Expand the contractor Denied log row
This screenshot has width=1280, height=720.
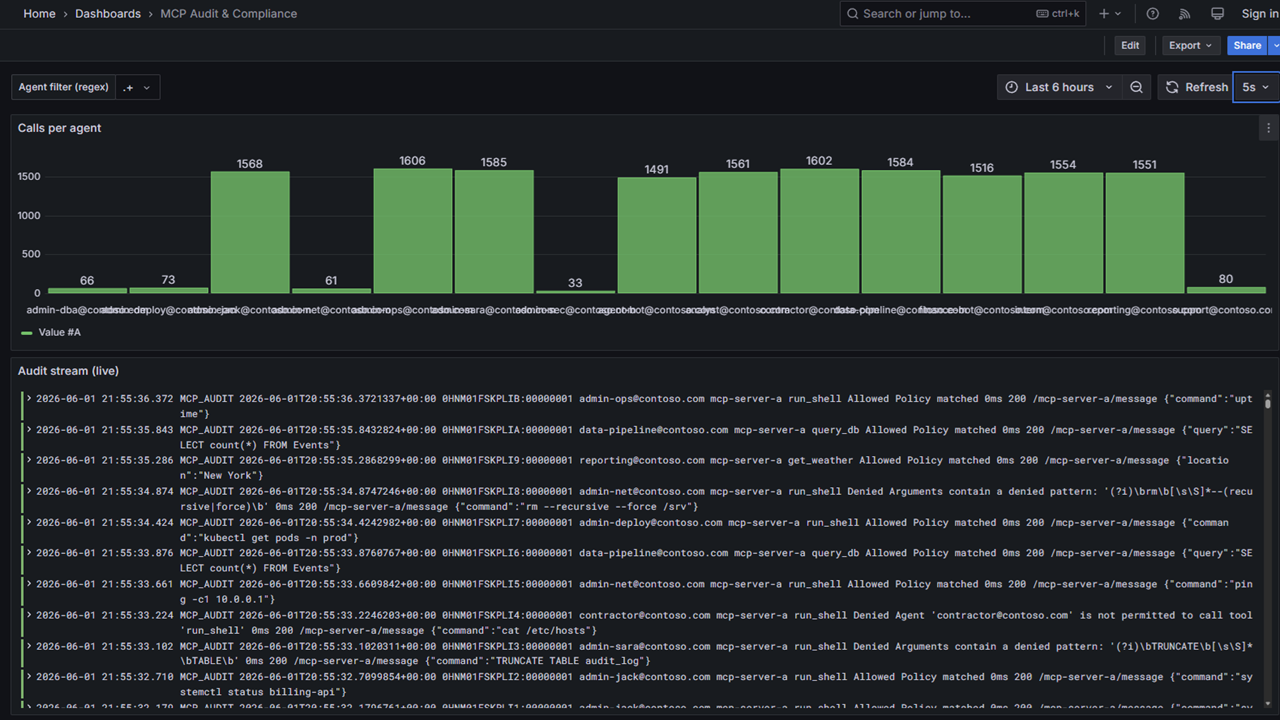click(29, 616)
